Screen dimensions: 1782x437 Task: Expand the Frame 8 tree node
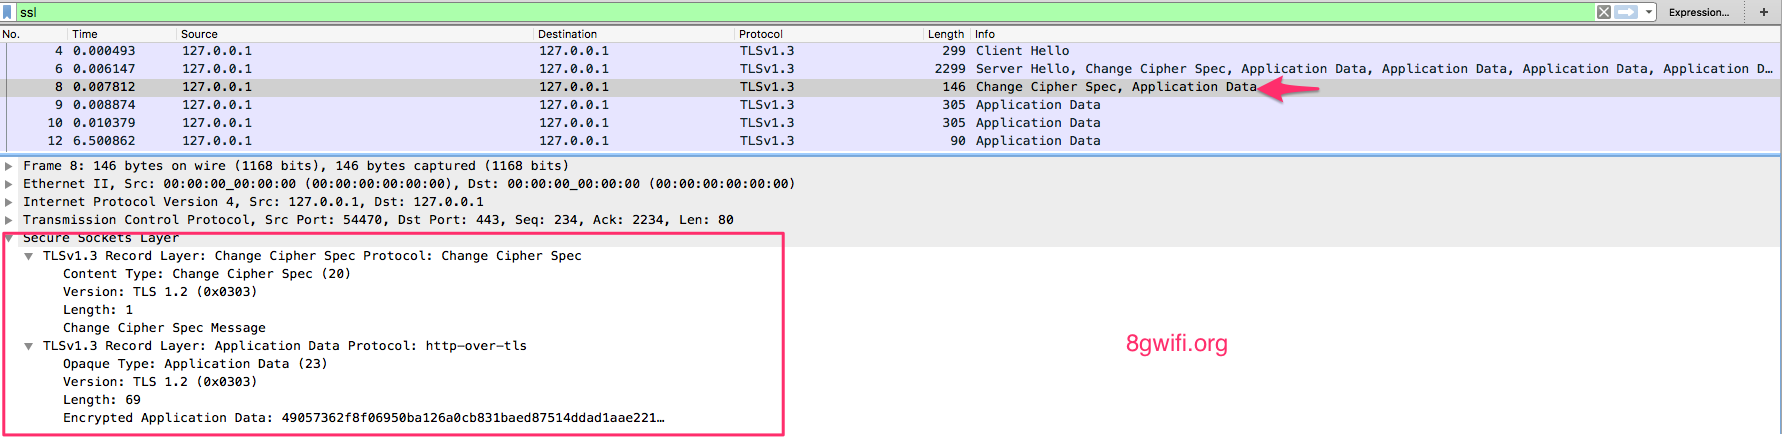pos(9,166)
